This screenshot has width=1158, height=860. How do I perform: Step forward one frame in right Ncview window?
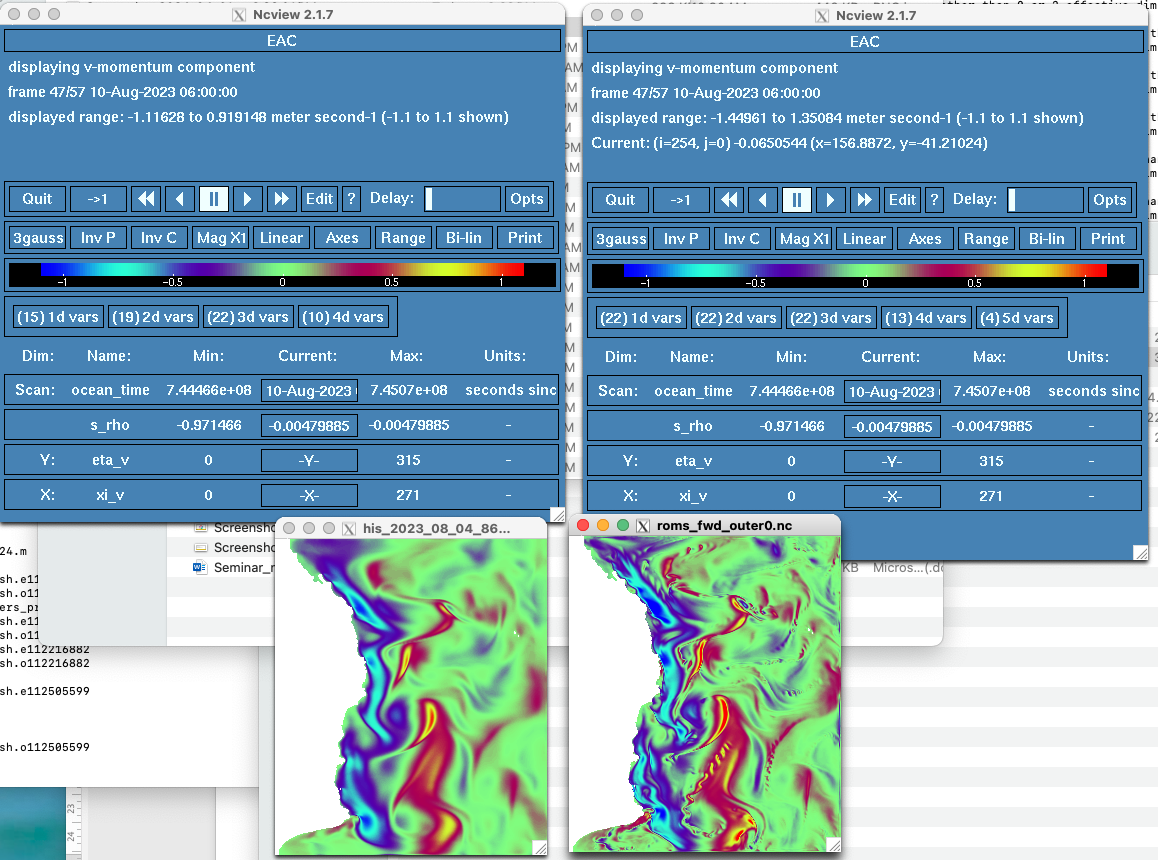pos(830,199)
